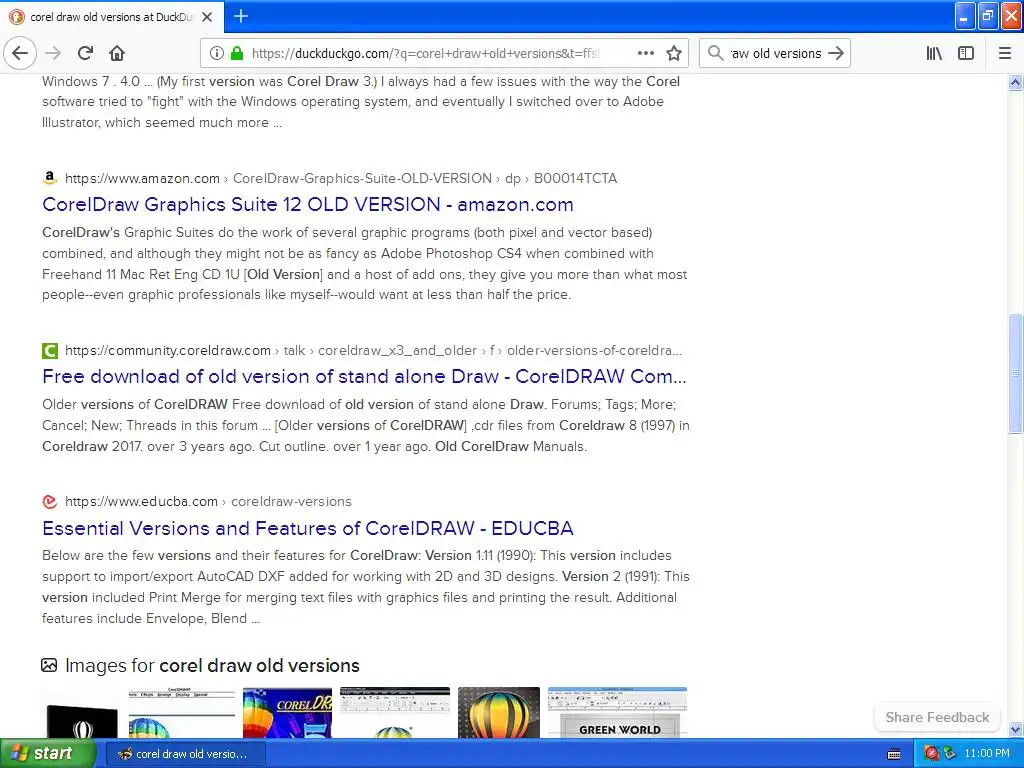Select the corel draw old versions tab
This screenshot has height=768, width=1024.
pyautogui.click(x=112, y=17)
